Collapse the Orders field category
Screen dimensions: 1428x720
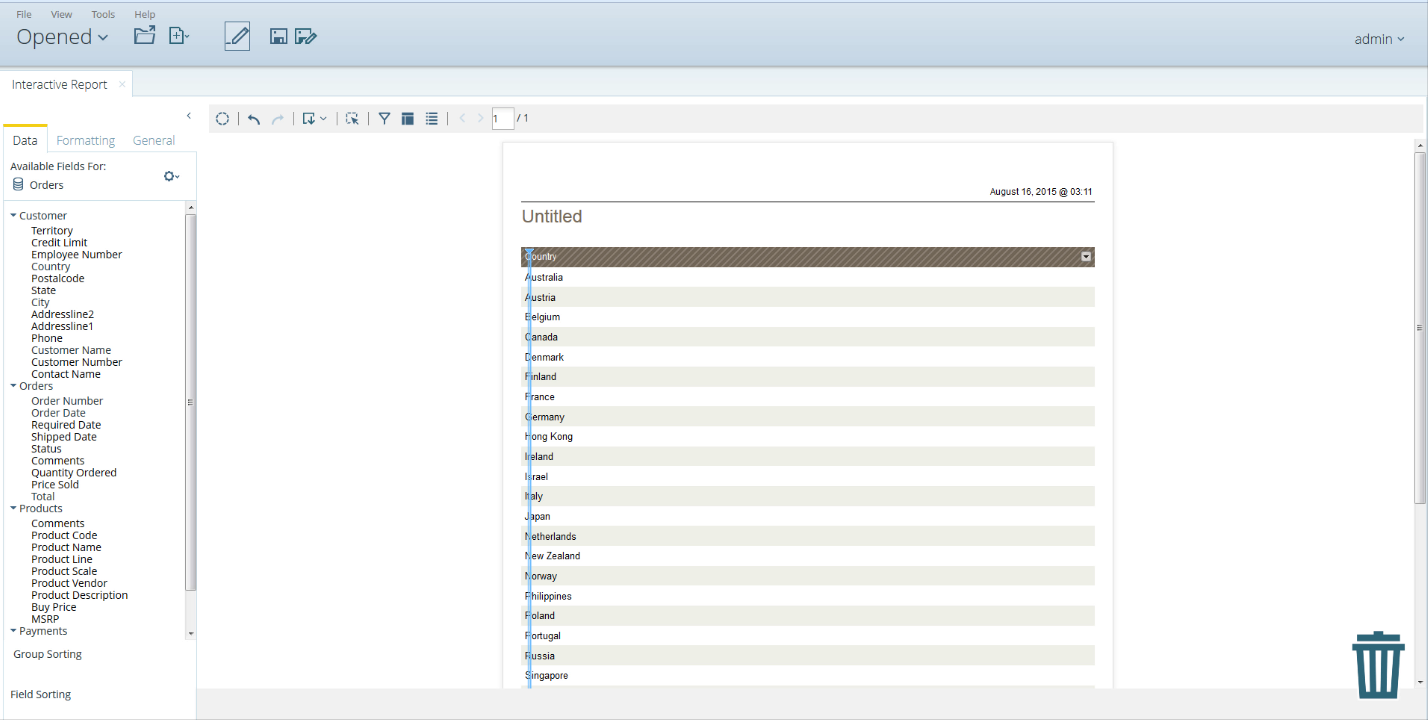[x=14, y=386]
